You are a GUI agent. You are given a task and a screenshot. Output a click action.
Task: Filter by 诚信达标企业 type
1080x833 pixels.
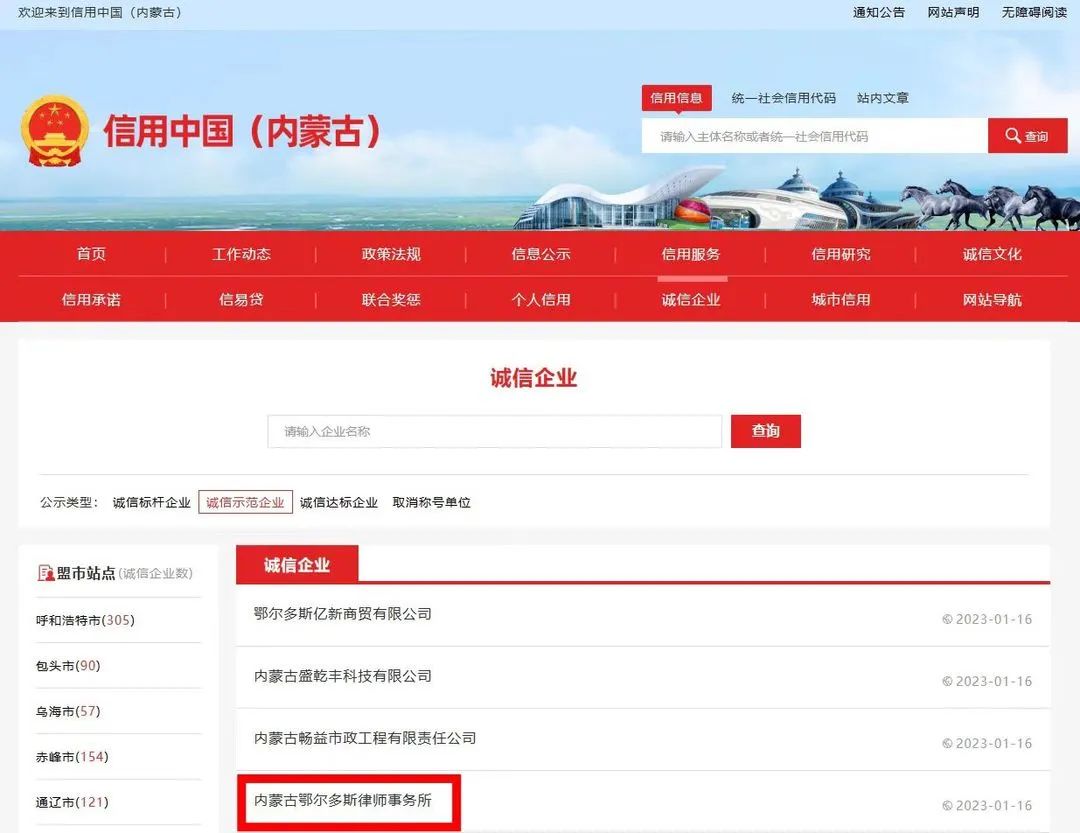(339, 502)
